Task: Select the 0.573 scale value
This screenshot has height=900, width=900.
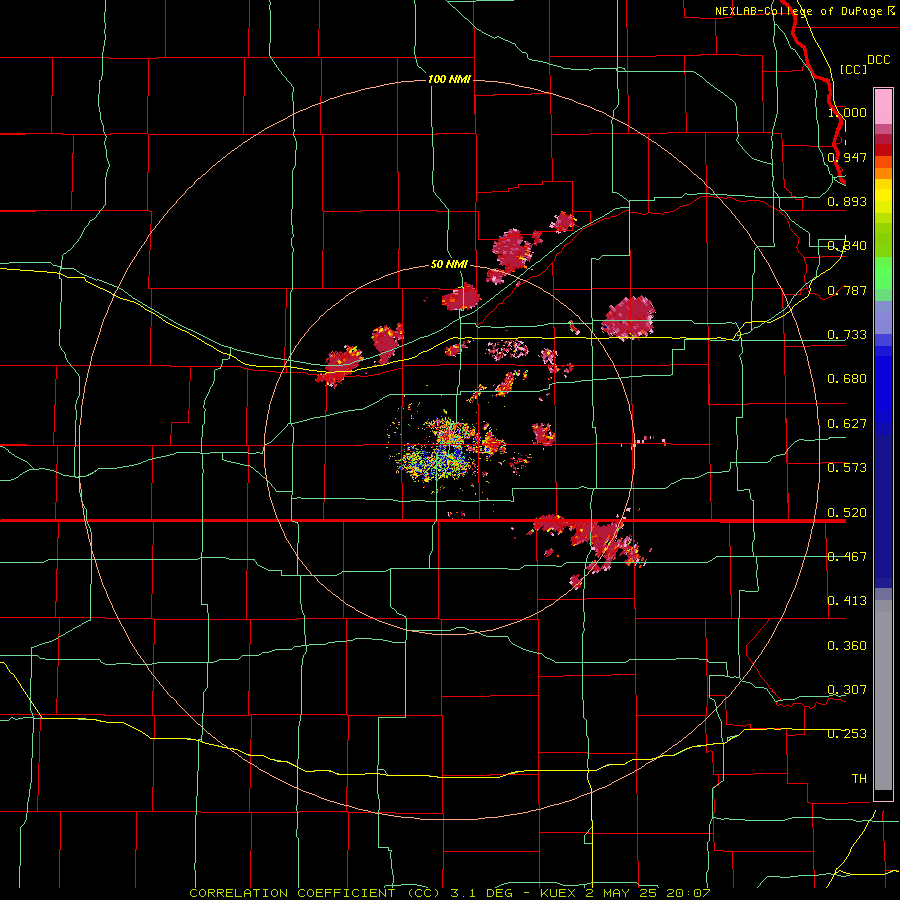Action: click(x=847, y=468)
